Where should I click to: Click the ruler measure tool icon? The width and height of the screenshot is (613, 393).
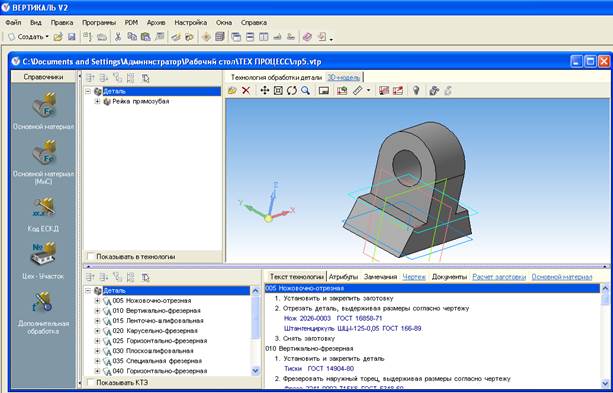point(358,91)
